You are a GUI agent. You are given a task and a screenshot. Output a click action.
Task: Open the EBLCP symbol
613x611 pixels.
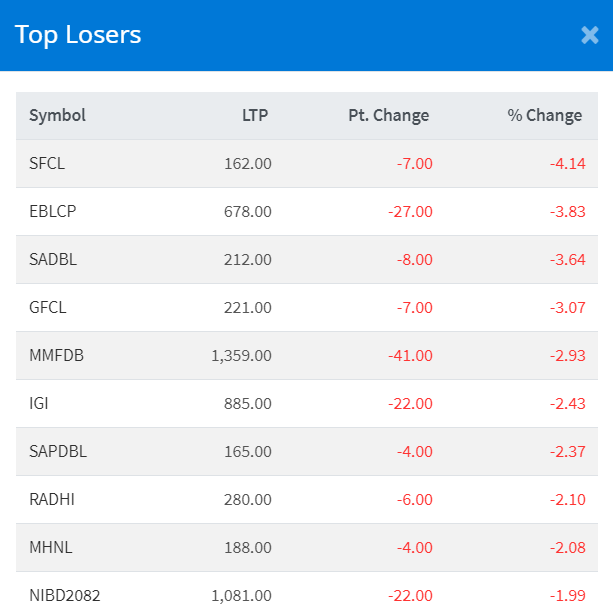[52, 211]
